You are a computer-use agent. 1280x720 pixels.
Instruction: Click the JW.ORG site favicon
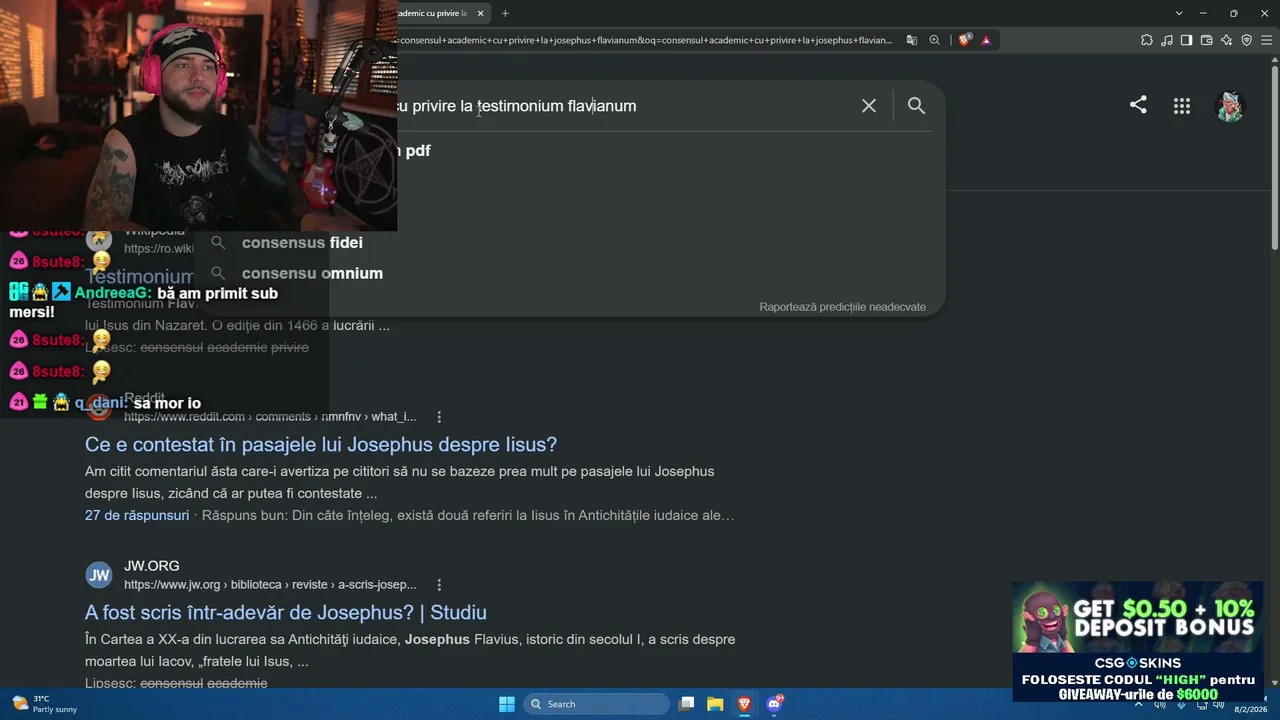pos(98,575)
